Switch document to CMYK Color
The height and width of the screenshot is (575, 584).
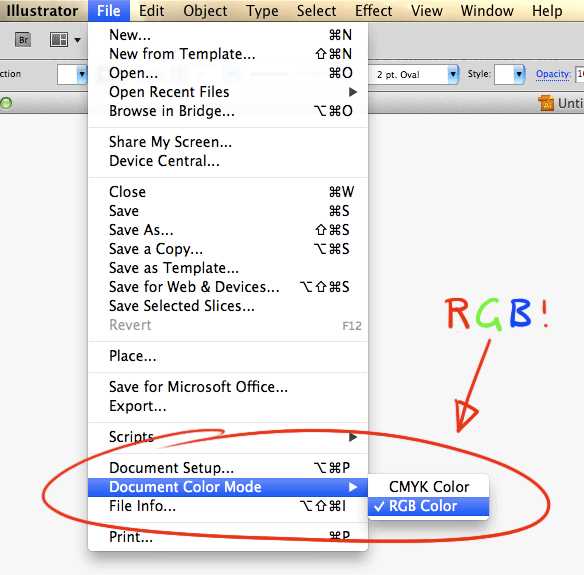[x=428, y=487]
